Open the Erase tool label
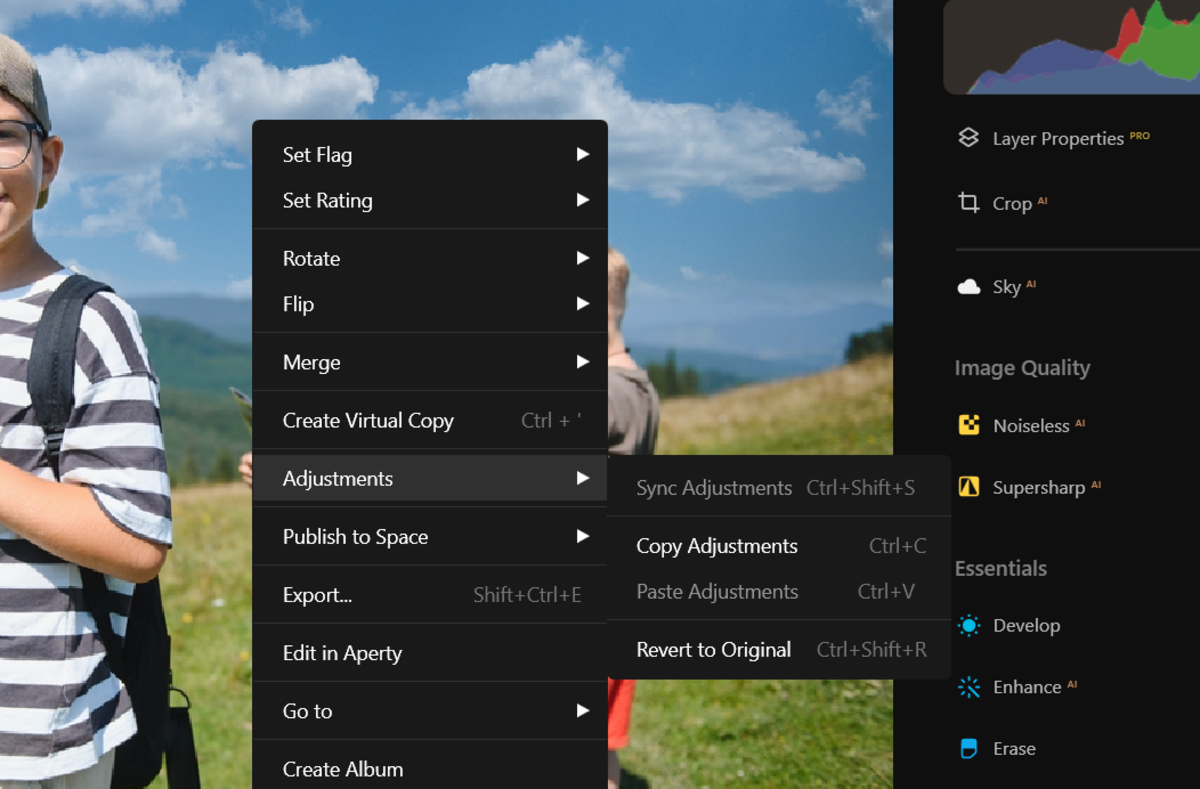 [x=1014, y=748]
